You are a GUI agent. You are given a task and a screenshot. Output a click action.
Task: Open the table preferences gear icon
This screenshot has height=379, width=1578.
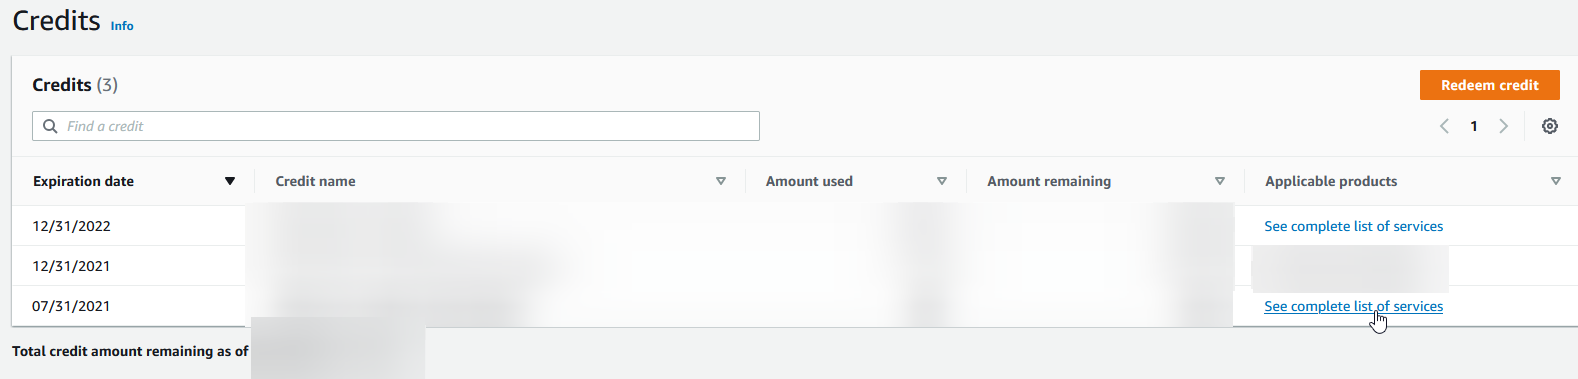point(1549,126)
